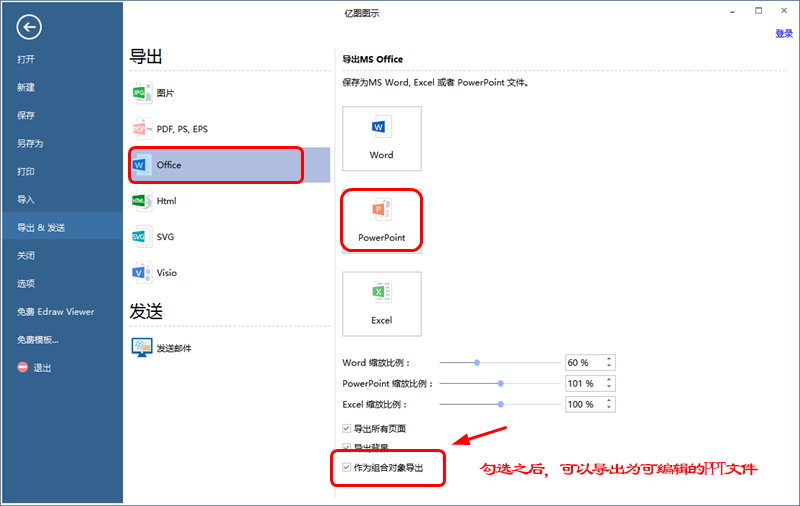Screen dimensions: 800x506
Task: Export diagram using the Excel button
Action: pos(382,304)
